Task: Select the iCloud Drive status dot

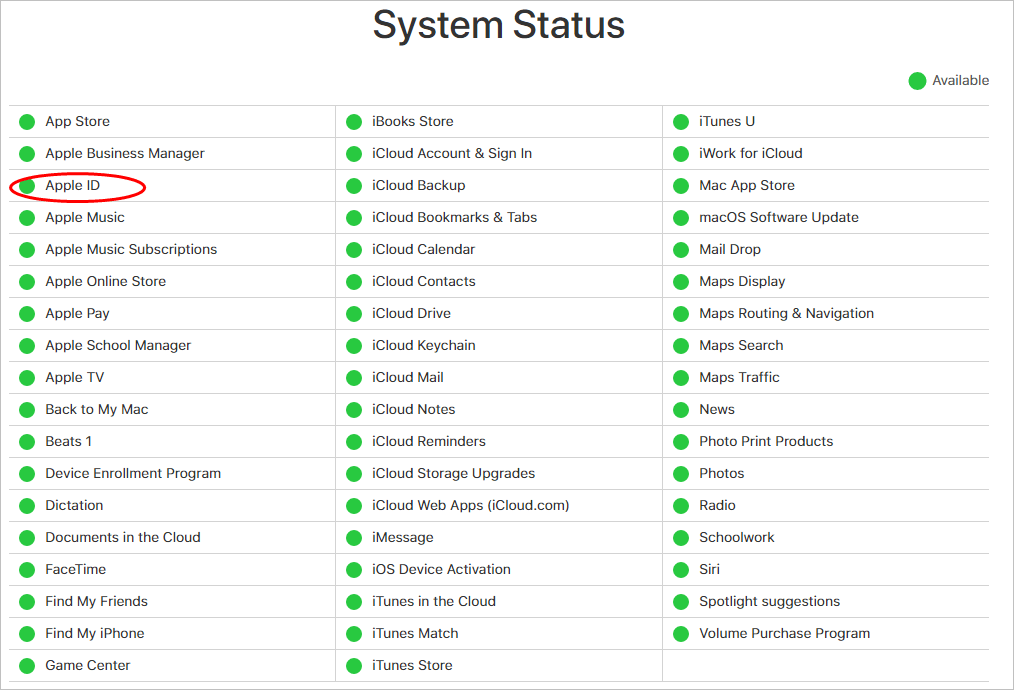Action: click(x=354, y=314)
